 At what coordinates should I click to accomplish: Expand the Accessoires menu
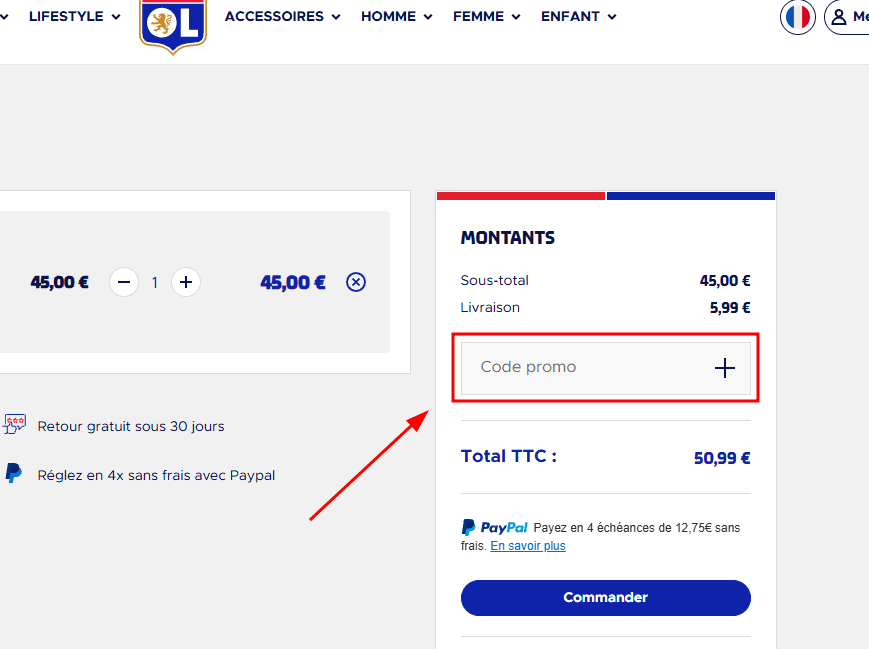282,16
